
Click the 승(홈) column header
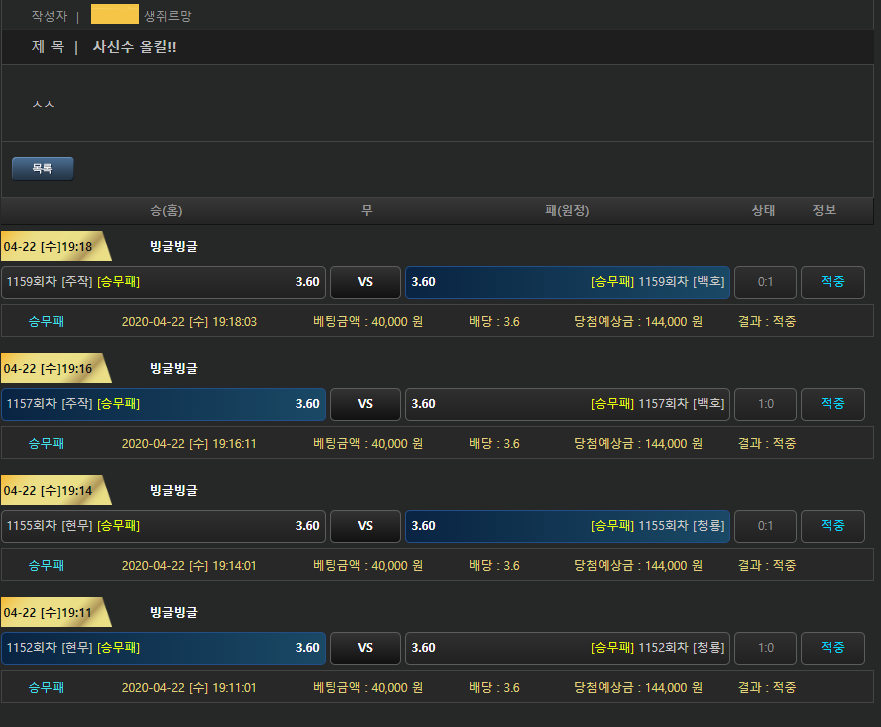click(166, 210)
